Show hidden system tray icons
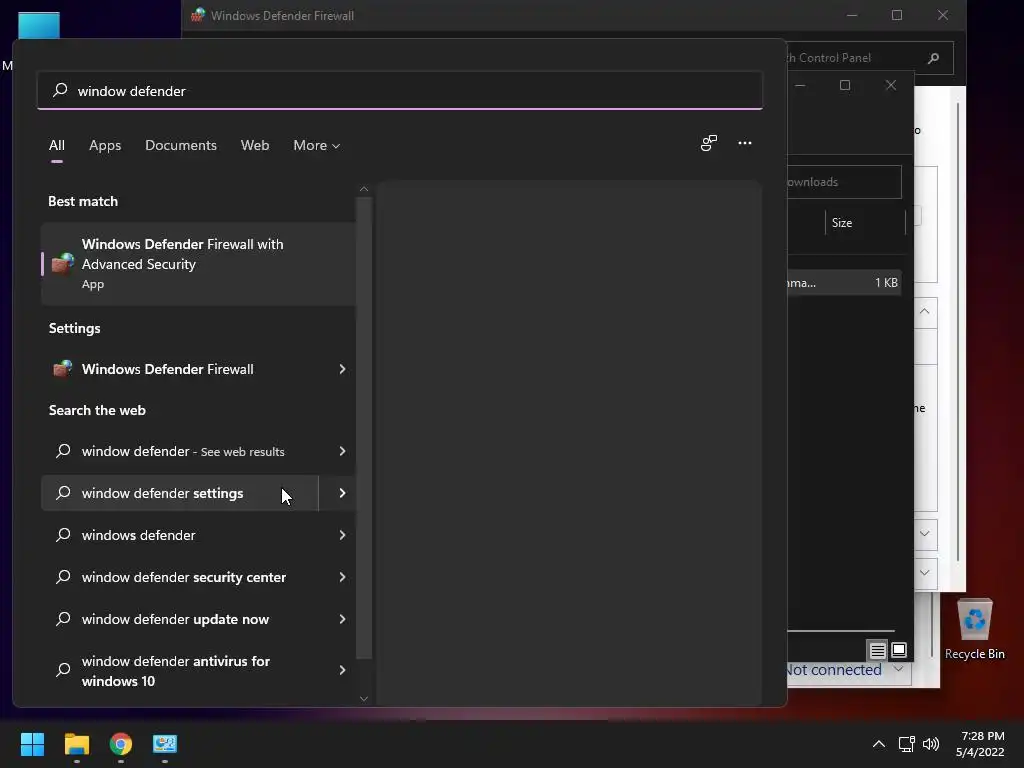The height and width of the screenshot is (768, 1024). point(879,744)
